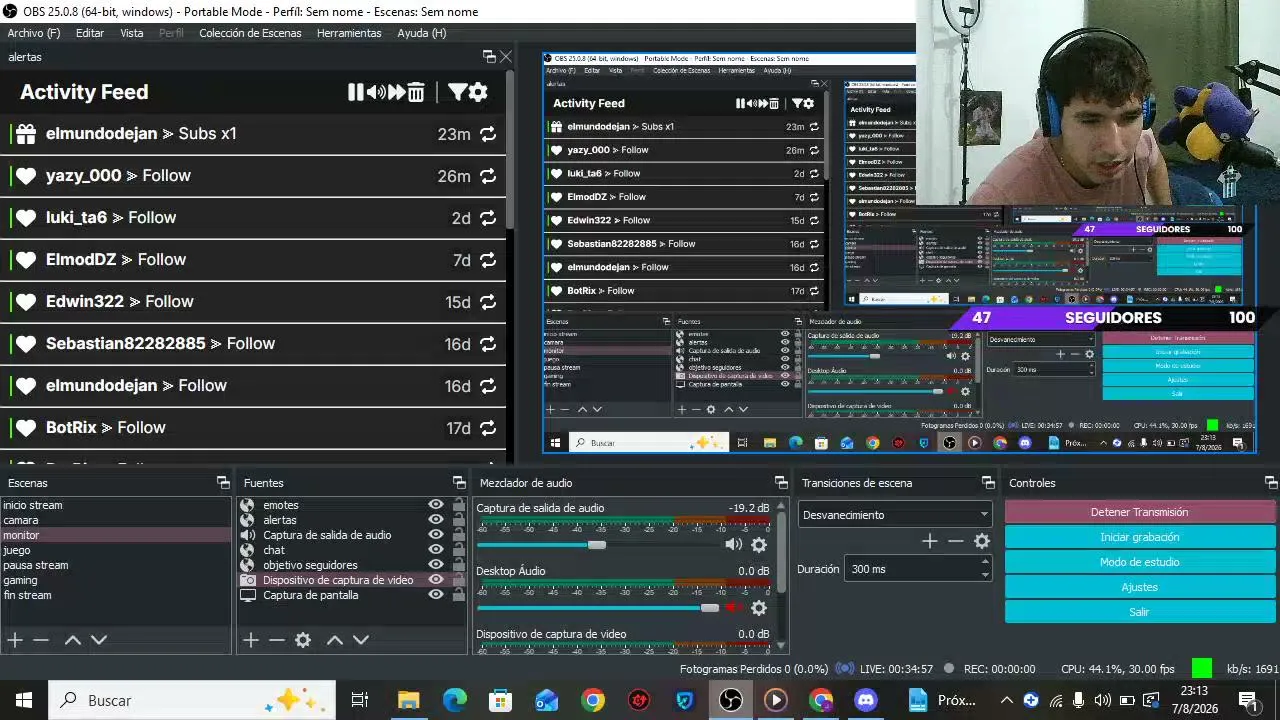Viewport: 1280px width, 720px height.
Task: Replay the luki_ta6 Follow alert
Action: (x=488, y=218)
